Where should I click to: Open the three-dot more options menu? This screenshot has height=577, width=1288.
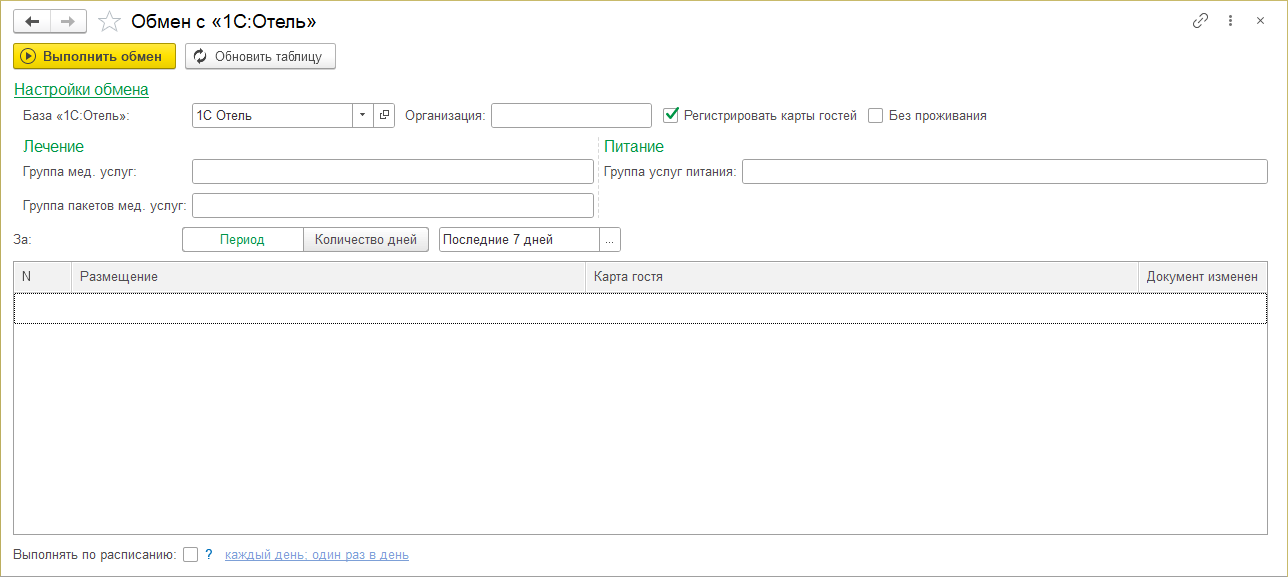(x=1231, y=21)
